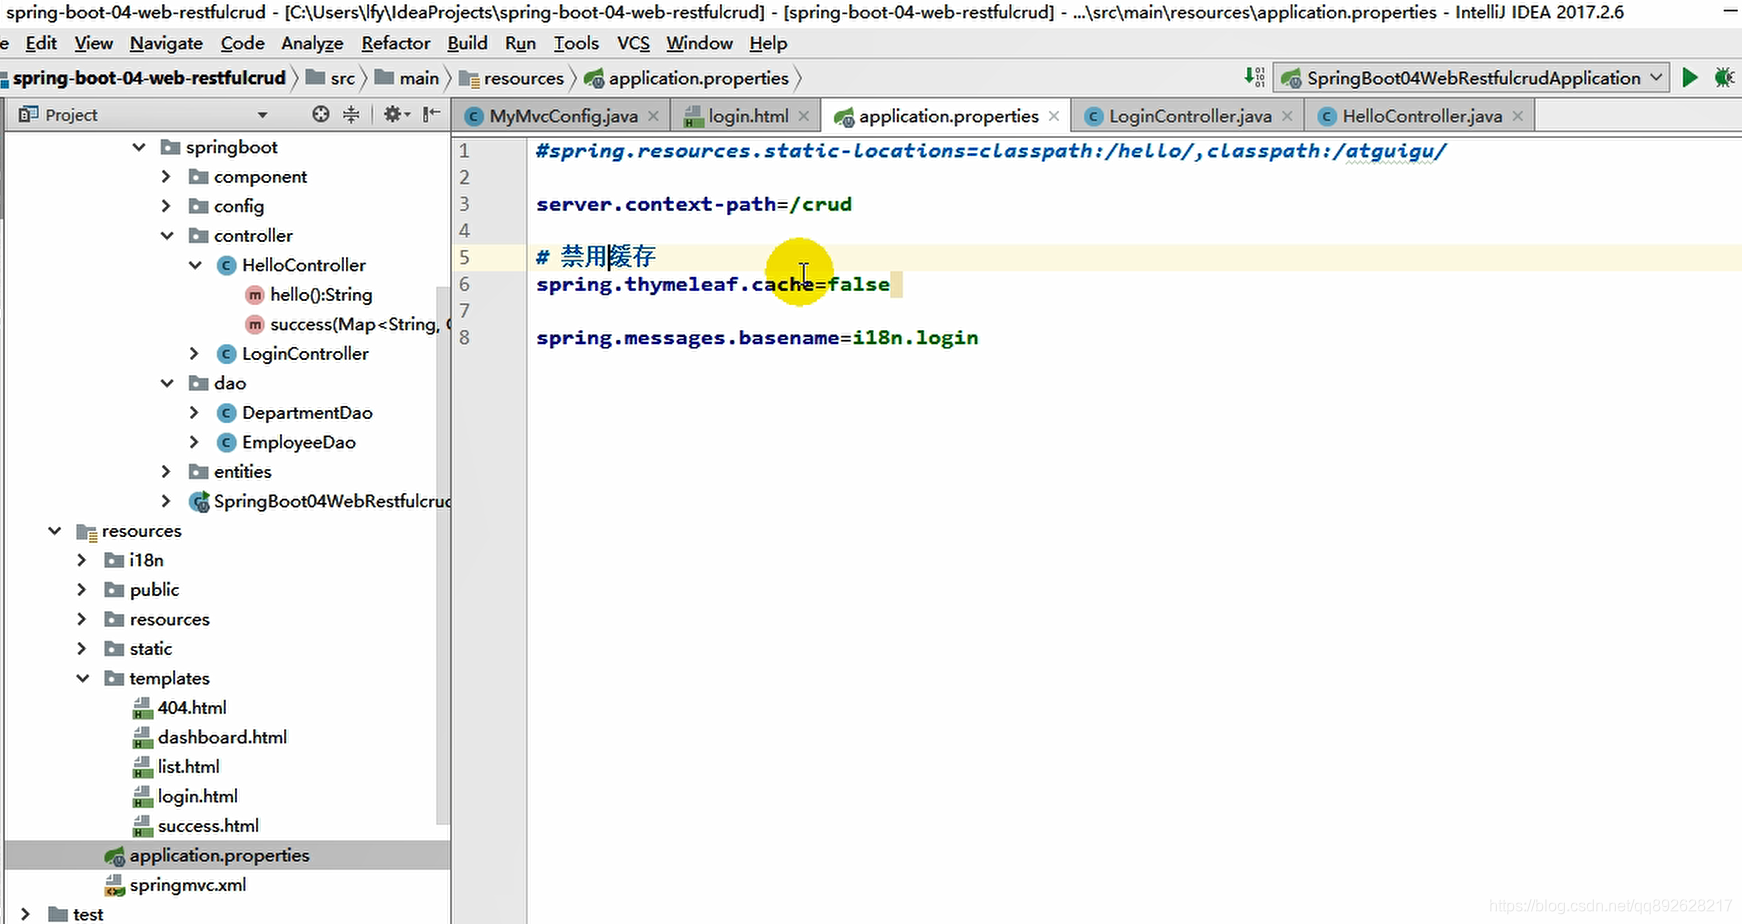Image resolution: width=1742 pixels, height=924 pixels.
Task: Open the Project view type dropdown arrow
Action: click(262, 115)
